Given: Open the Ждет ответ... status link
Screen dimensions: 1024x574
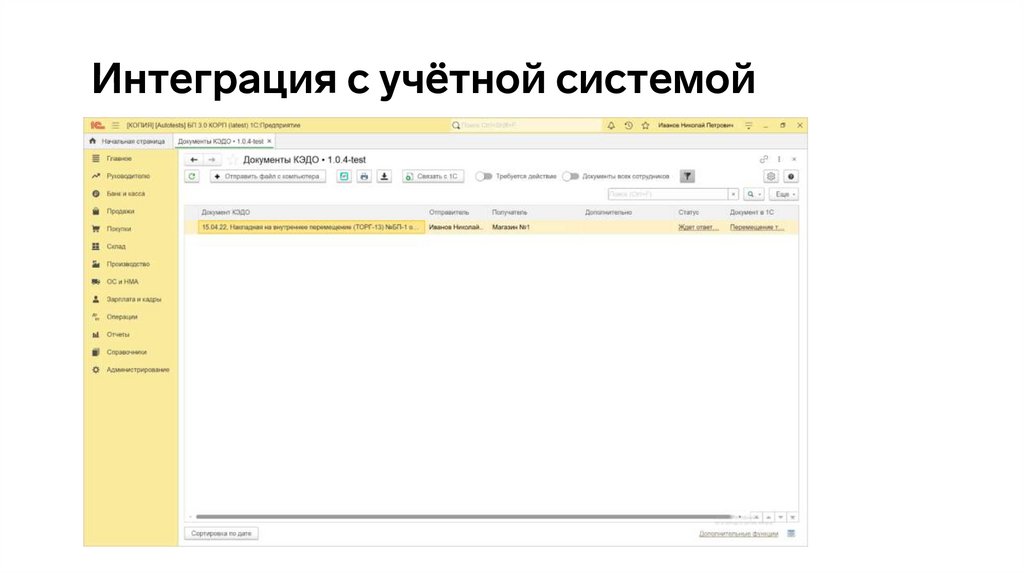Looking at the screenshot, I should tap(698, 227).
